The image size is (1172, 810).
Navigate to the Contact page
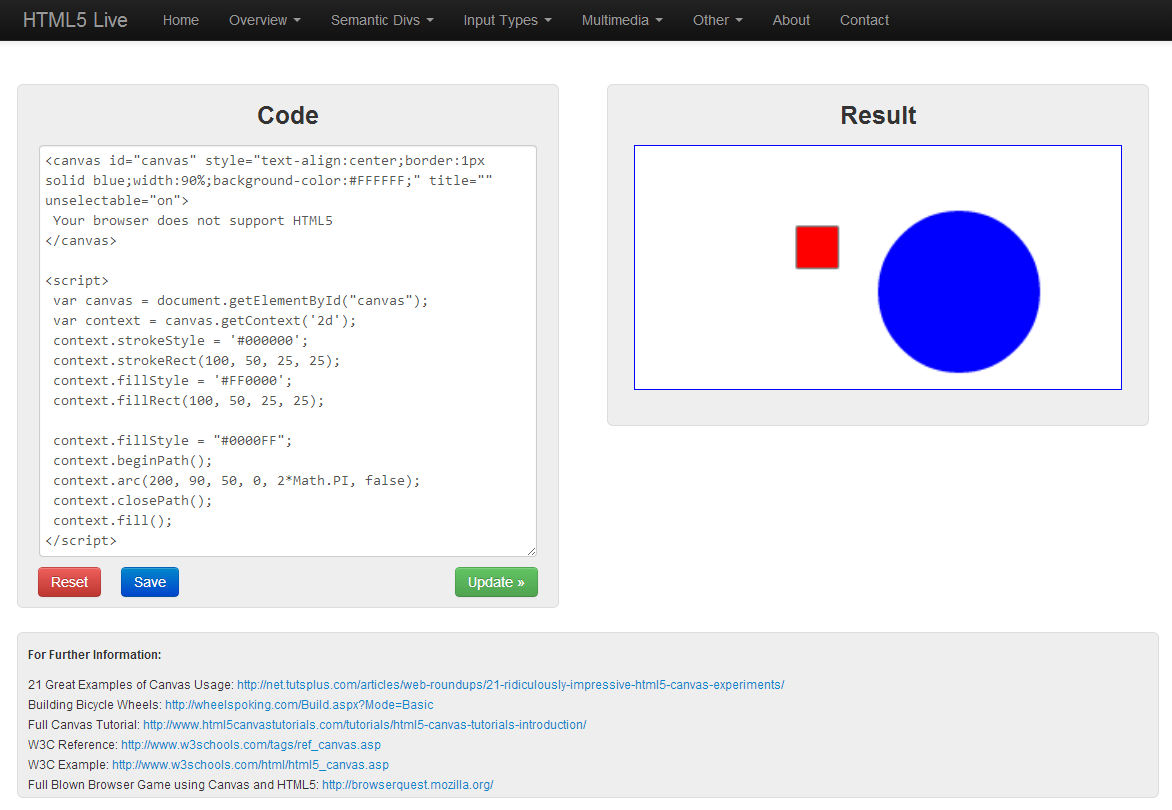pyautogui.click(x=864, y=20)
